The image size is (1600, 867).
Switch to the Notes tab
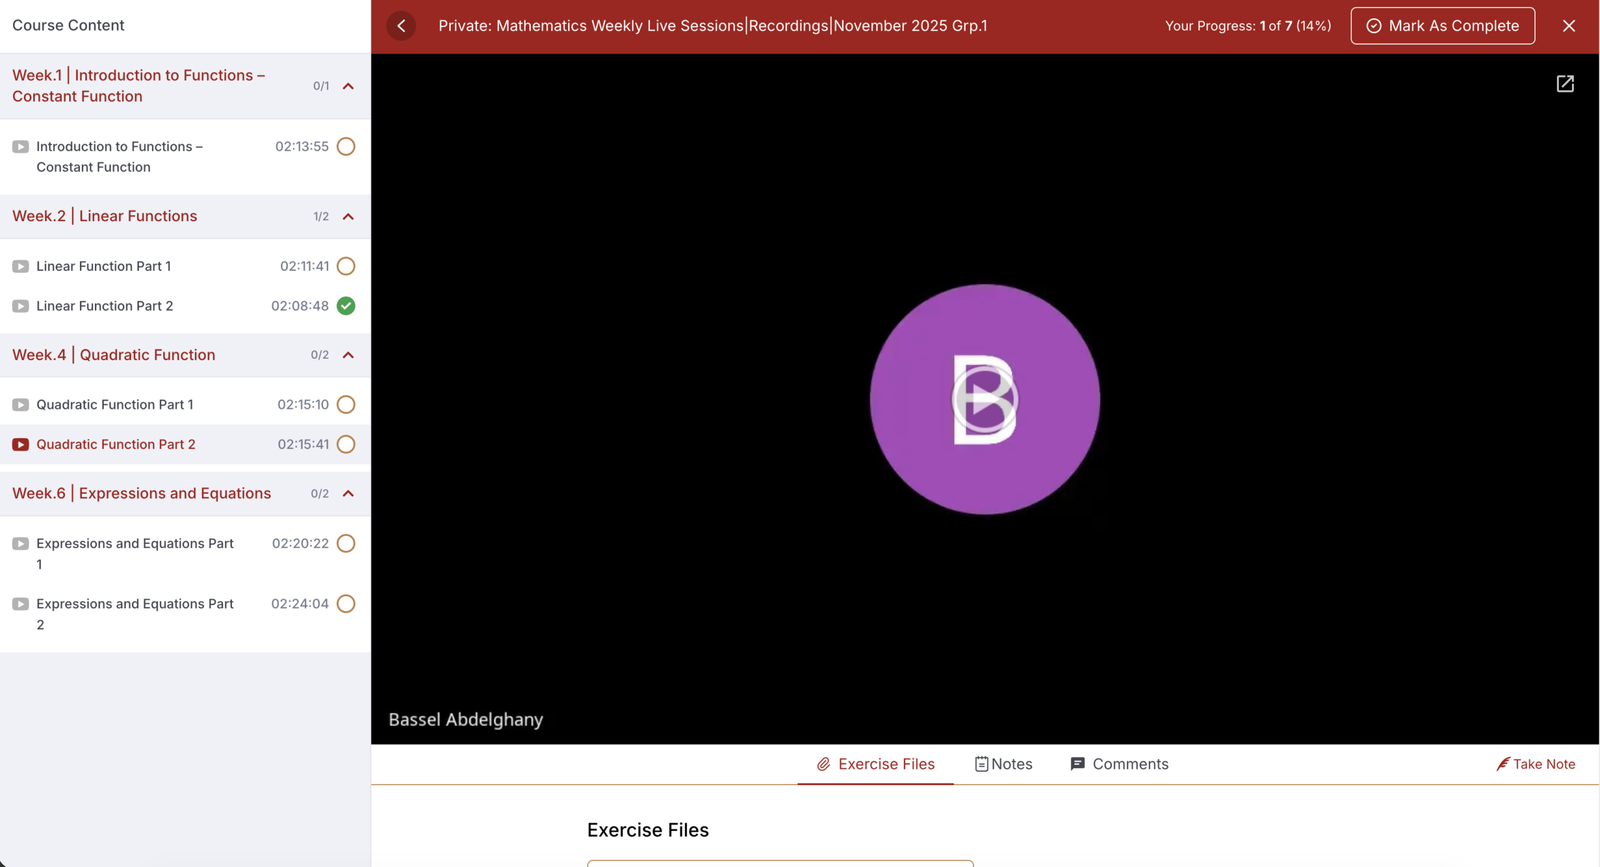(x=1003, y=764)
